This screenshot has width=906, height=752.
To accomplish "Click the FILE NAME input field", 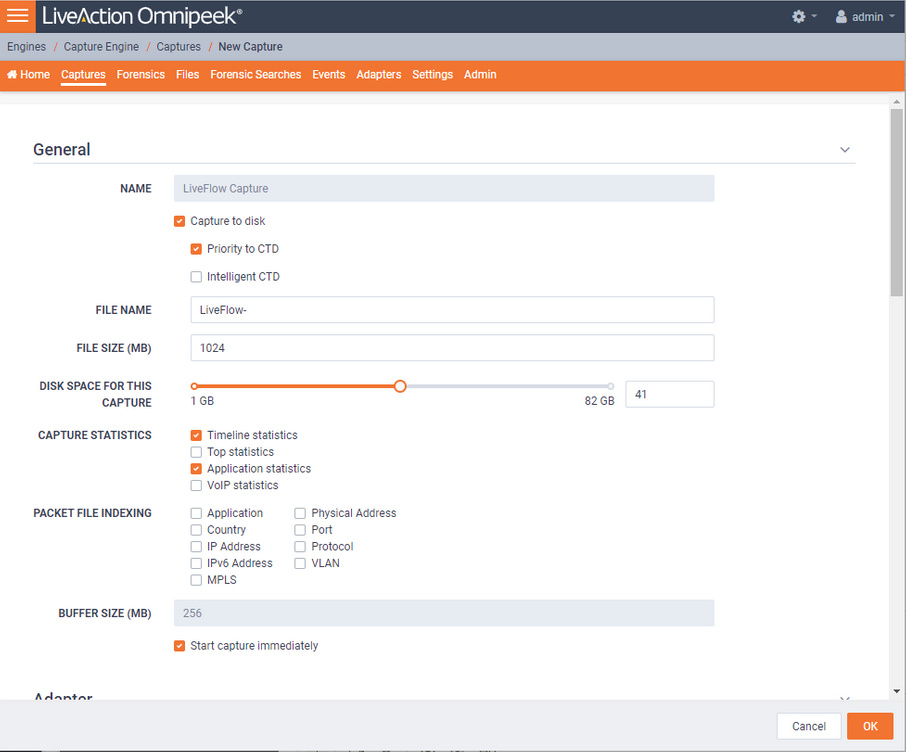I will point(452,310).
